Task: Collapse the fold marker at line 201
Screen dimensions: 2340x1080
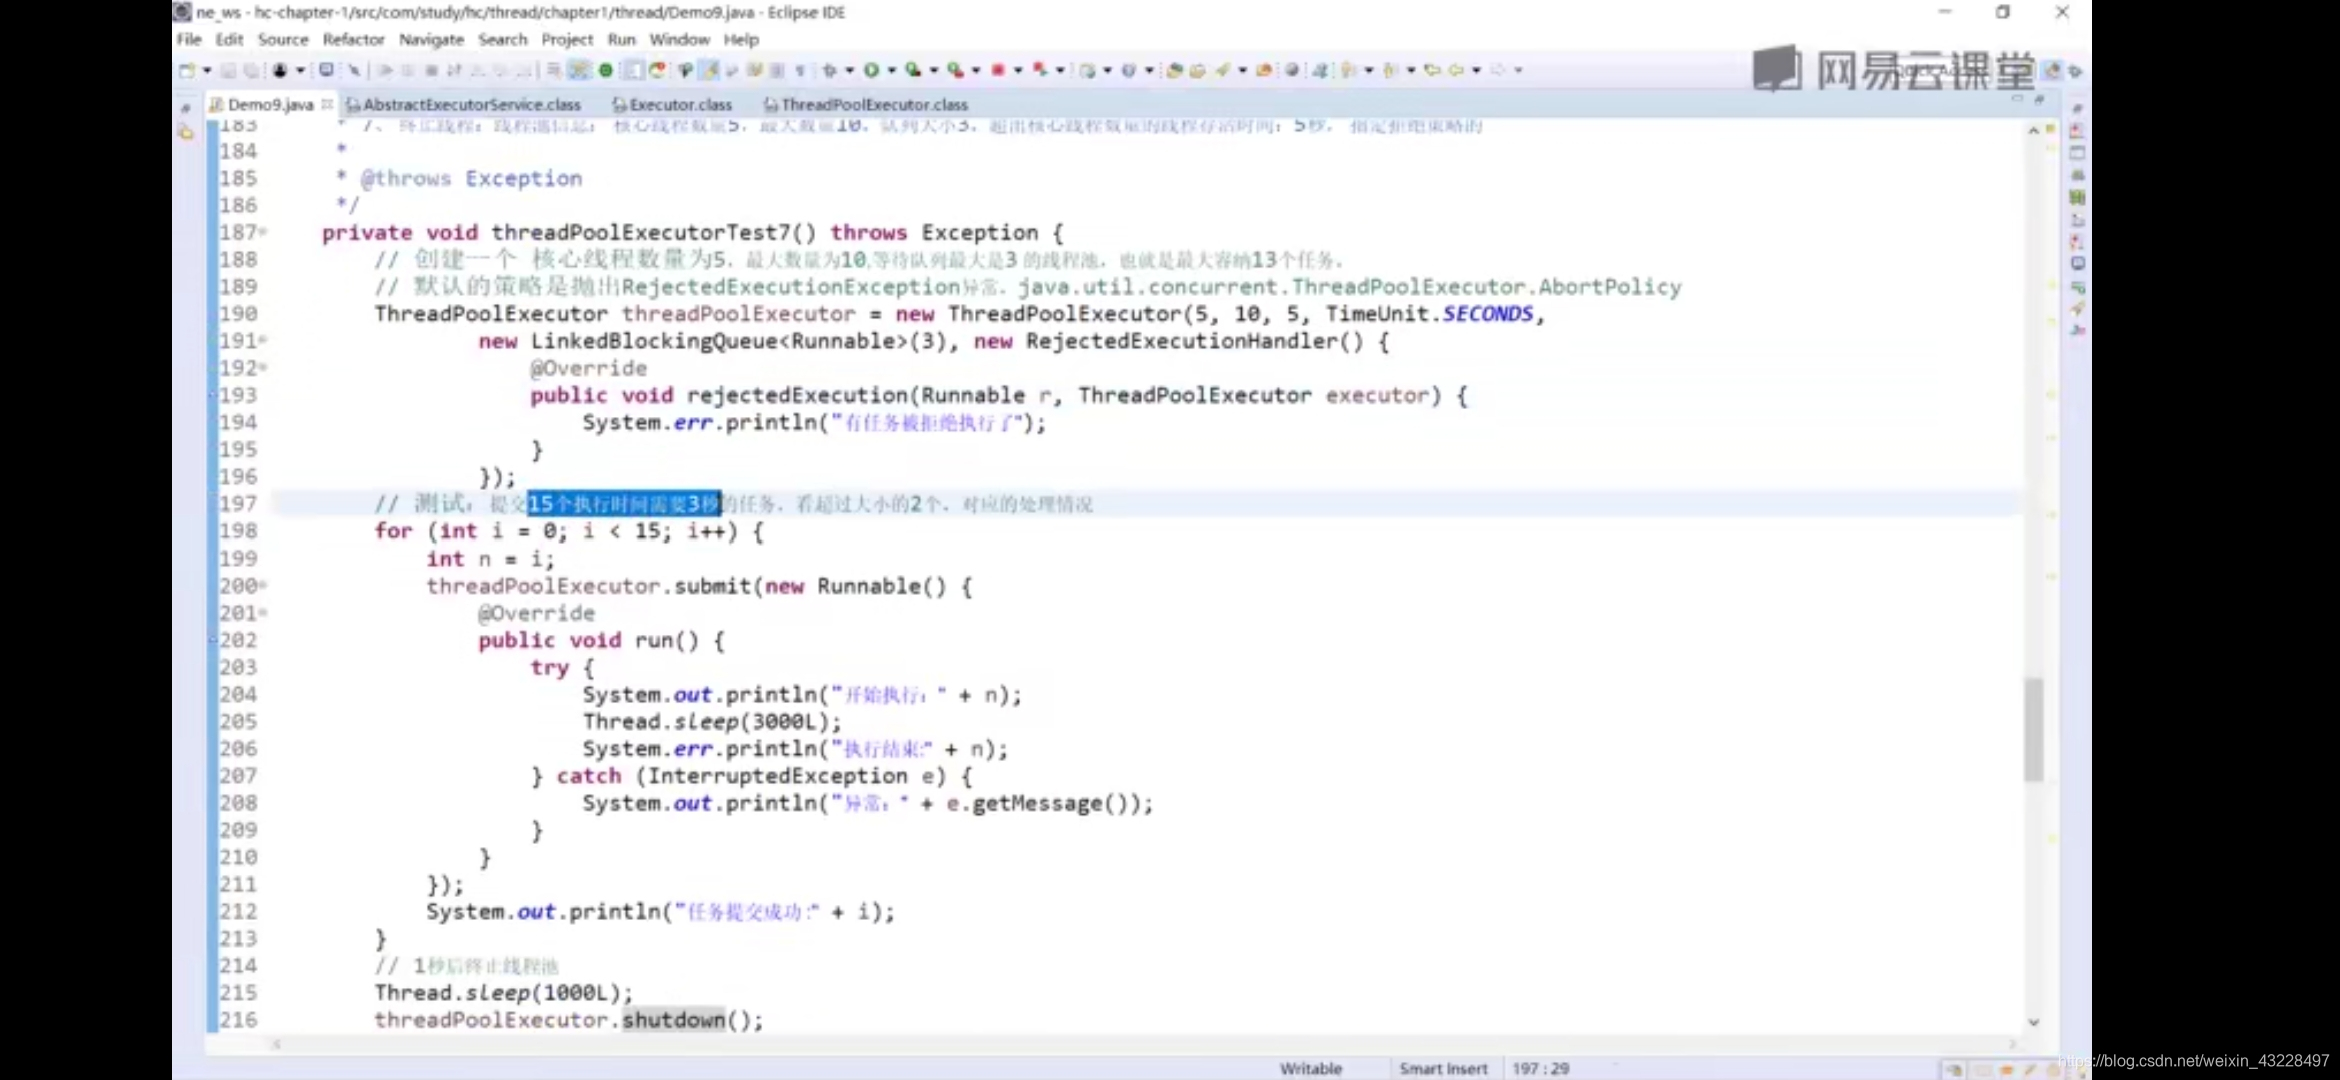Action: click(x=263, y=612)
